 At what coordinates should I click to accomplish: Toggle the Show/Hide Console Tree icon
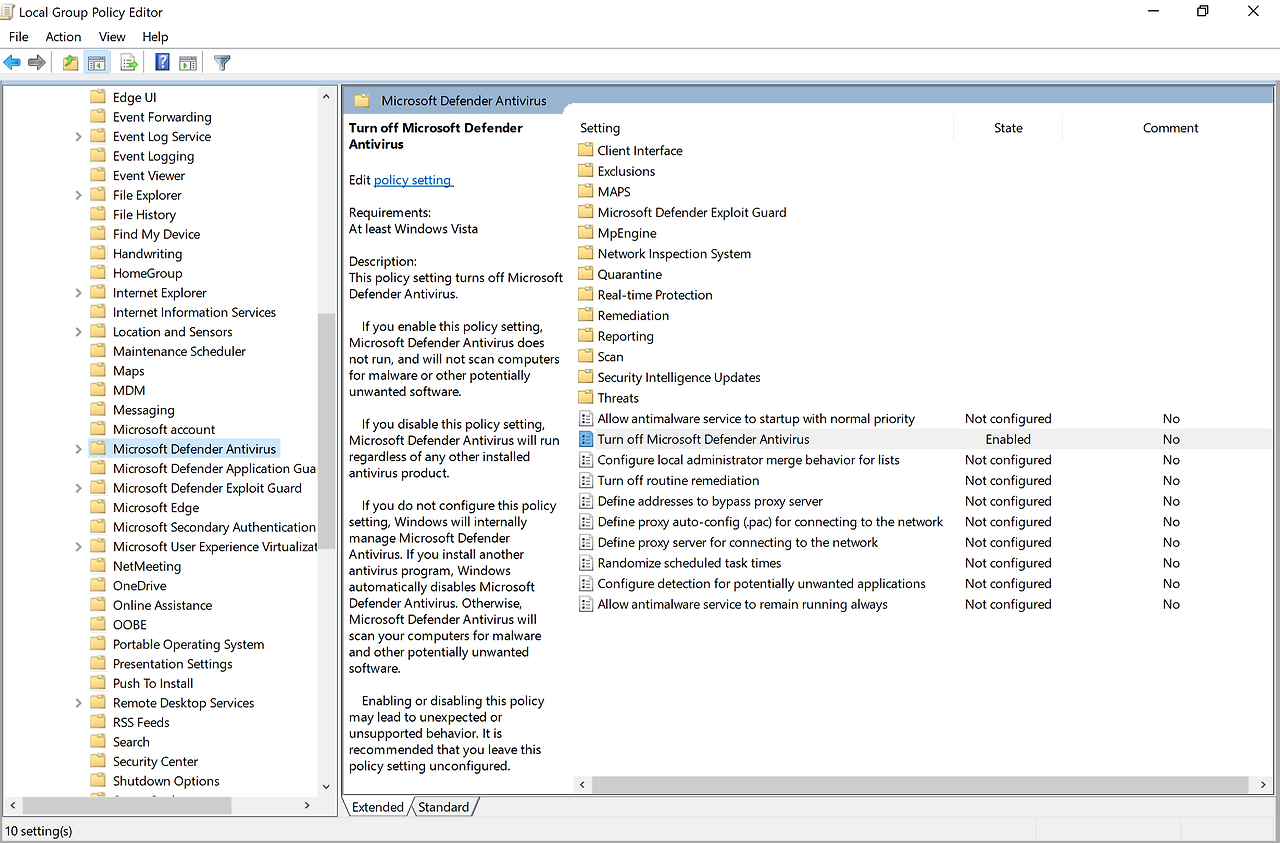click(x=96, y=62)
